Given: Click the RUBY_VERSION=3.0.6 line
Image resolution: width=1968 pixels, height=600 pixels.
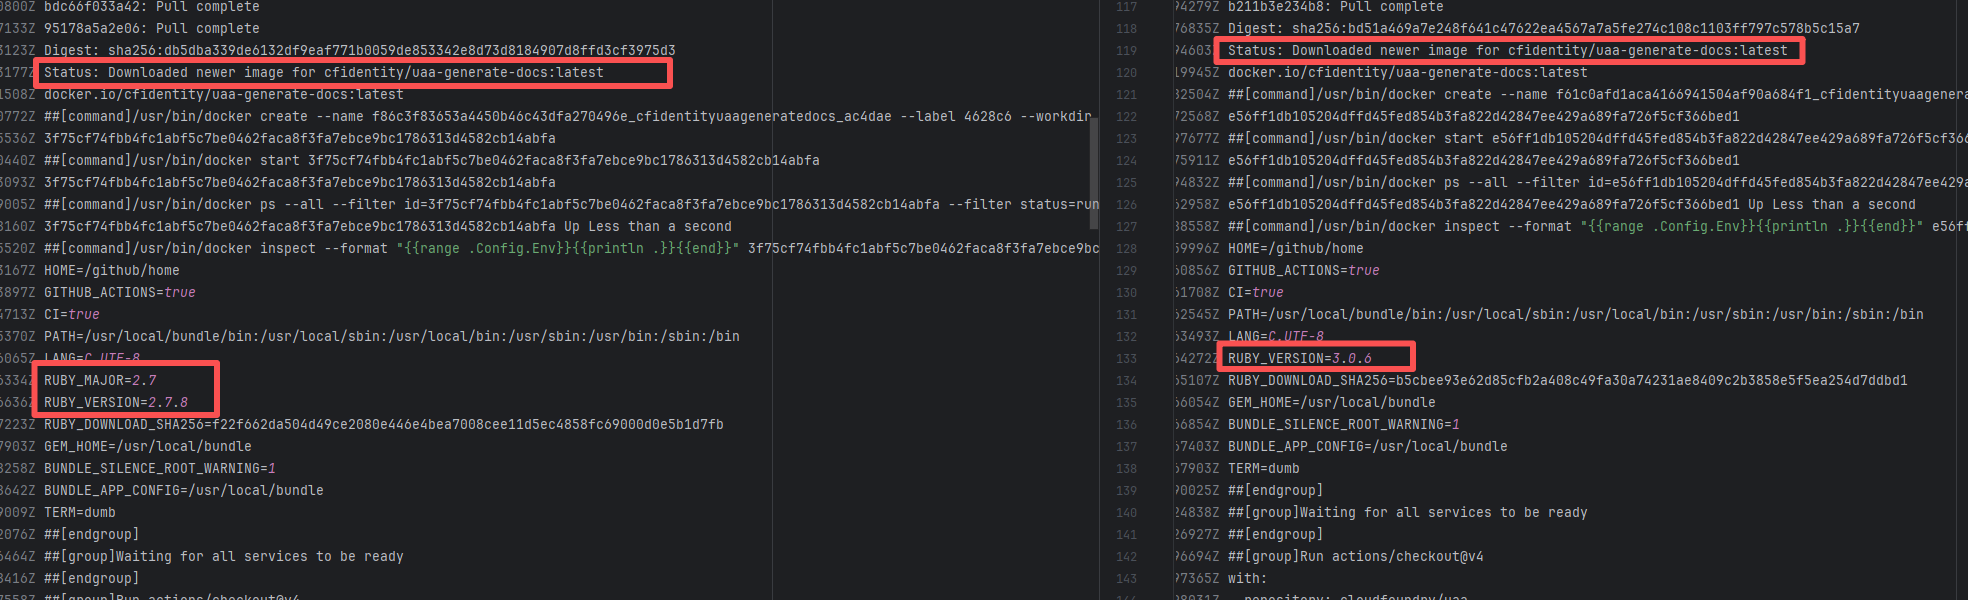Looking at the screenshot, I should (x=1299, y=358).
